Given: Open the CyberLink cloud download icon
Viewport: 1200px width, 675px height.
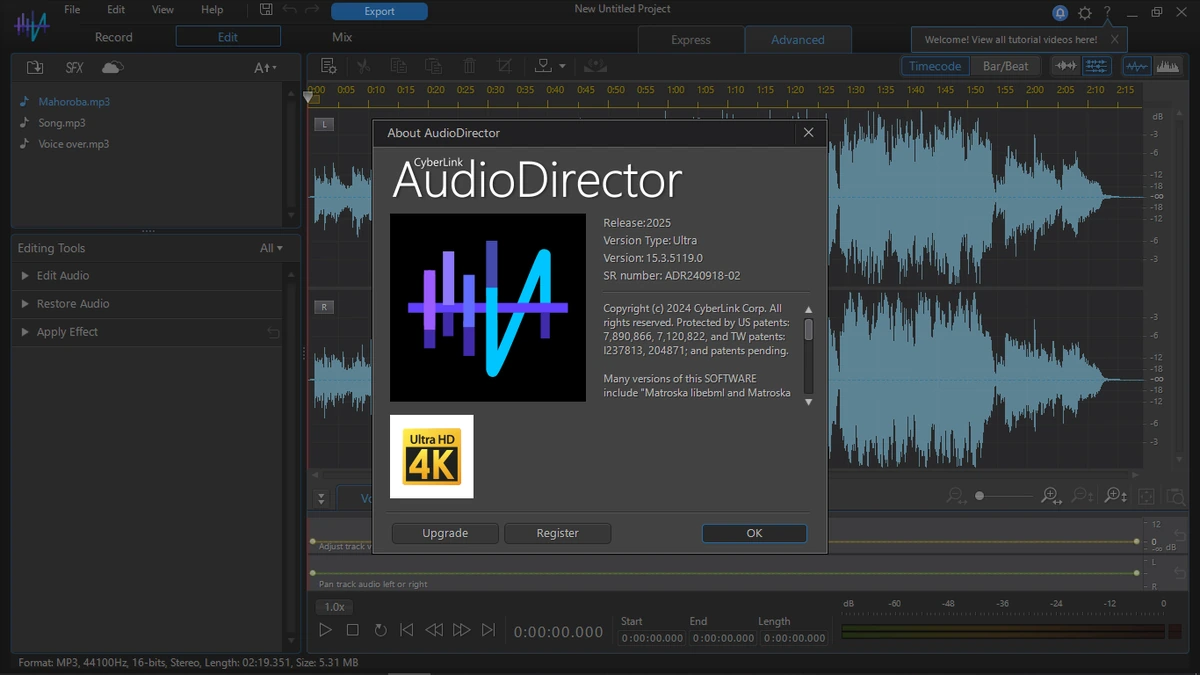Looking at the screenshot, I should point(113,67).
